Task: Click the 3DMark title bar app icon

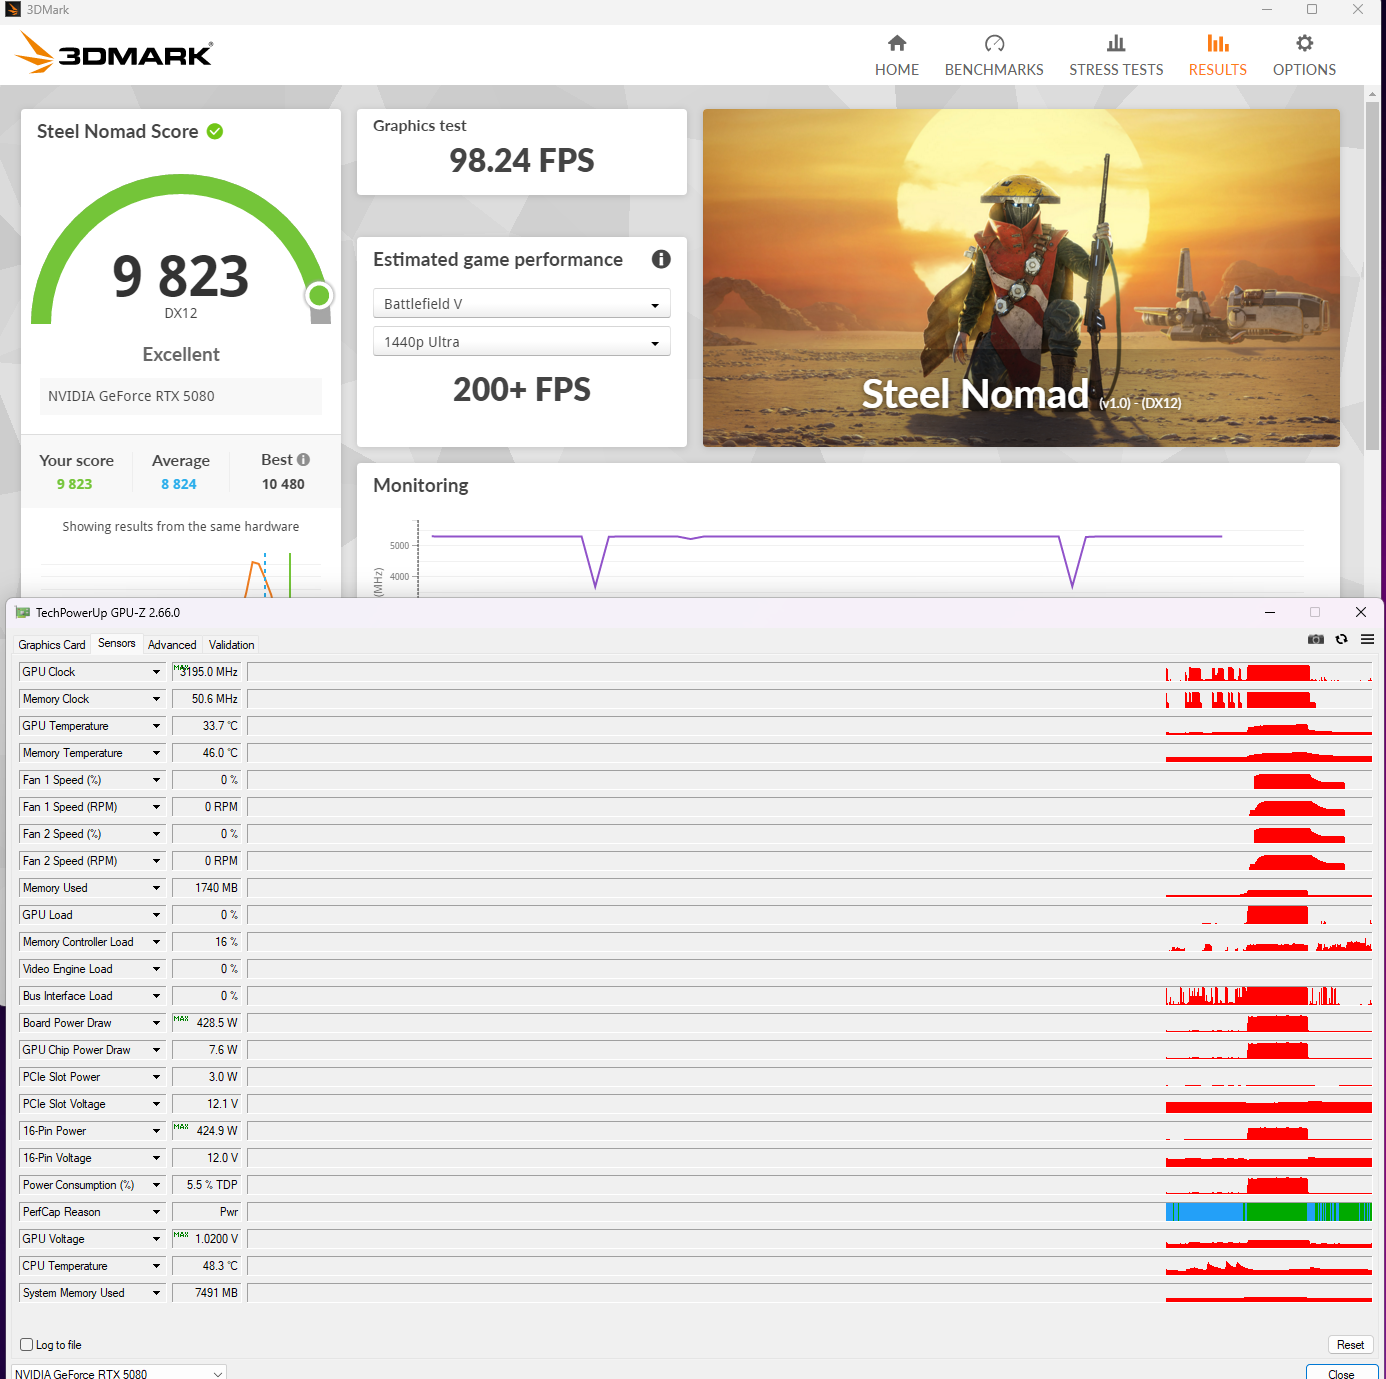Action: (x=13, y=10)
